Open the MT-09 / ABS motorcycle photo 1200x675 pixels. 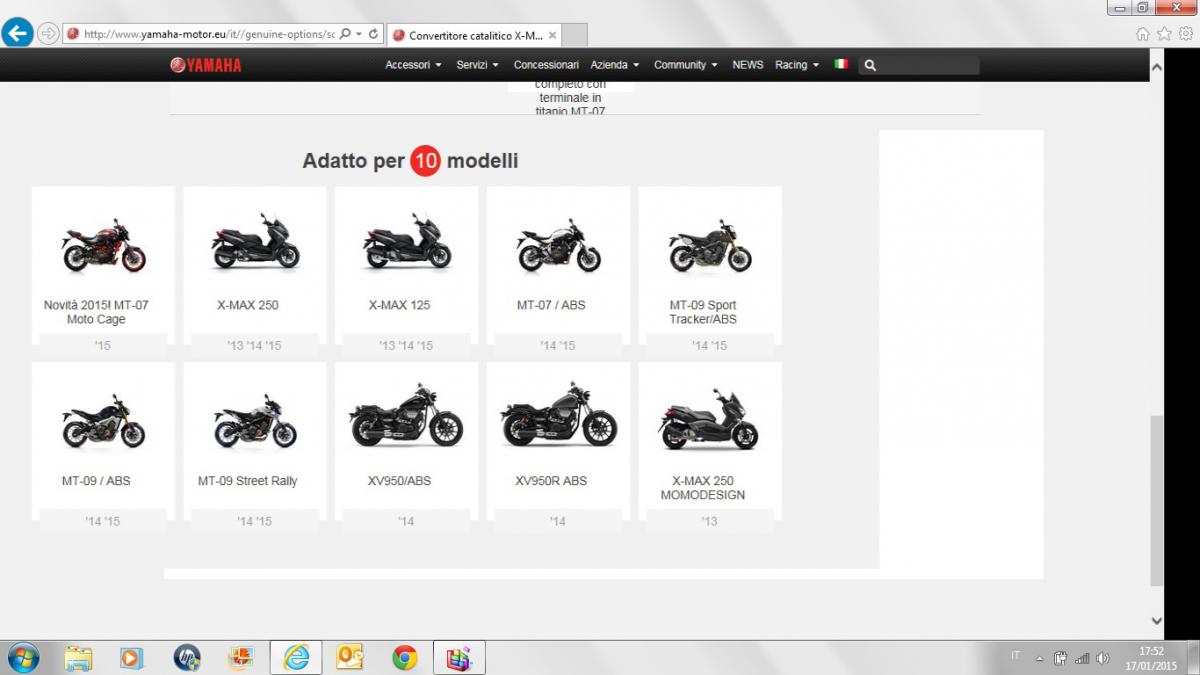click(103, 421)
